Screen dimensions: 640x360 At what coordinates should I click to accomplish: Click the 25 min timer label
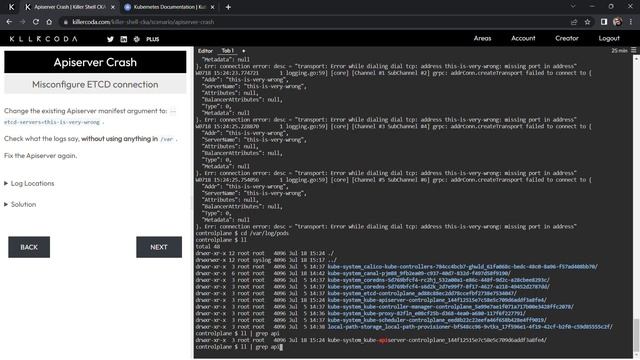619,51
